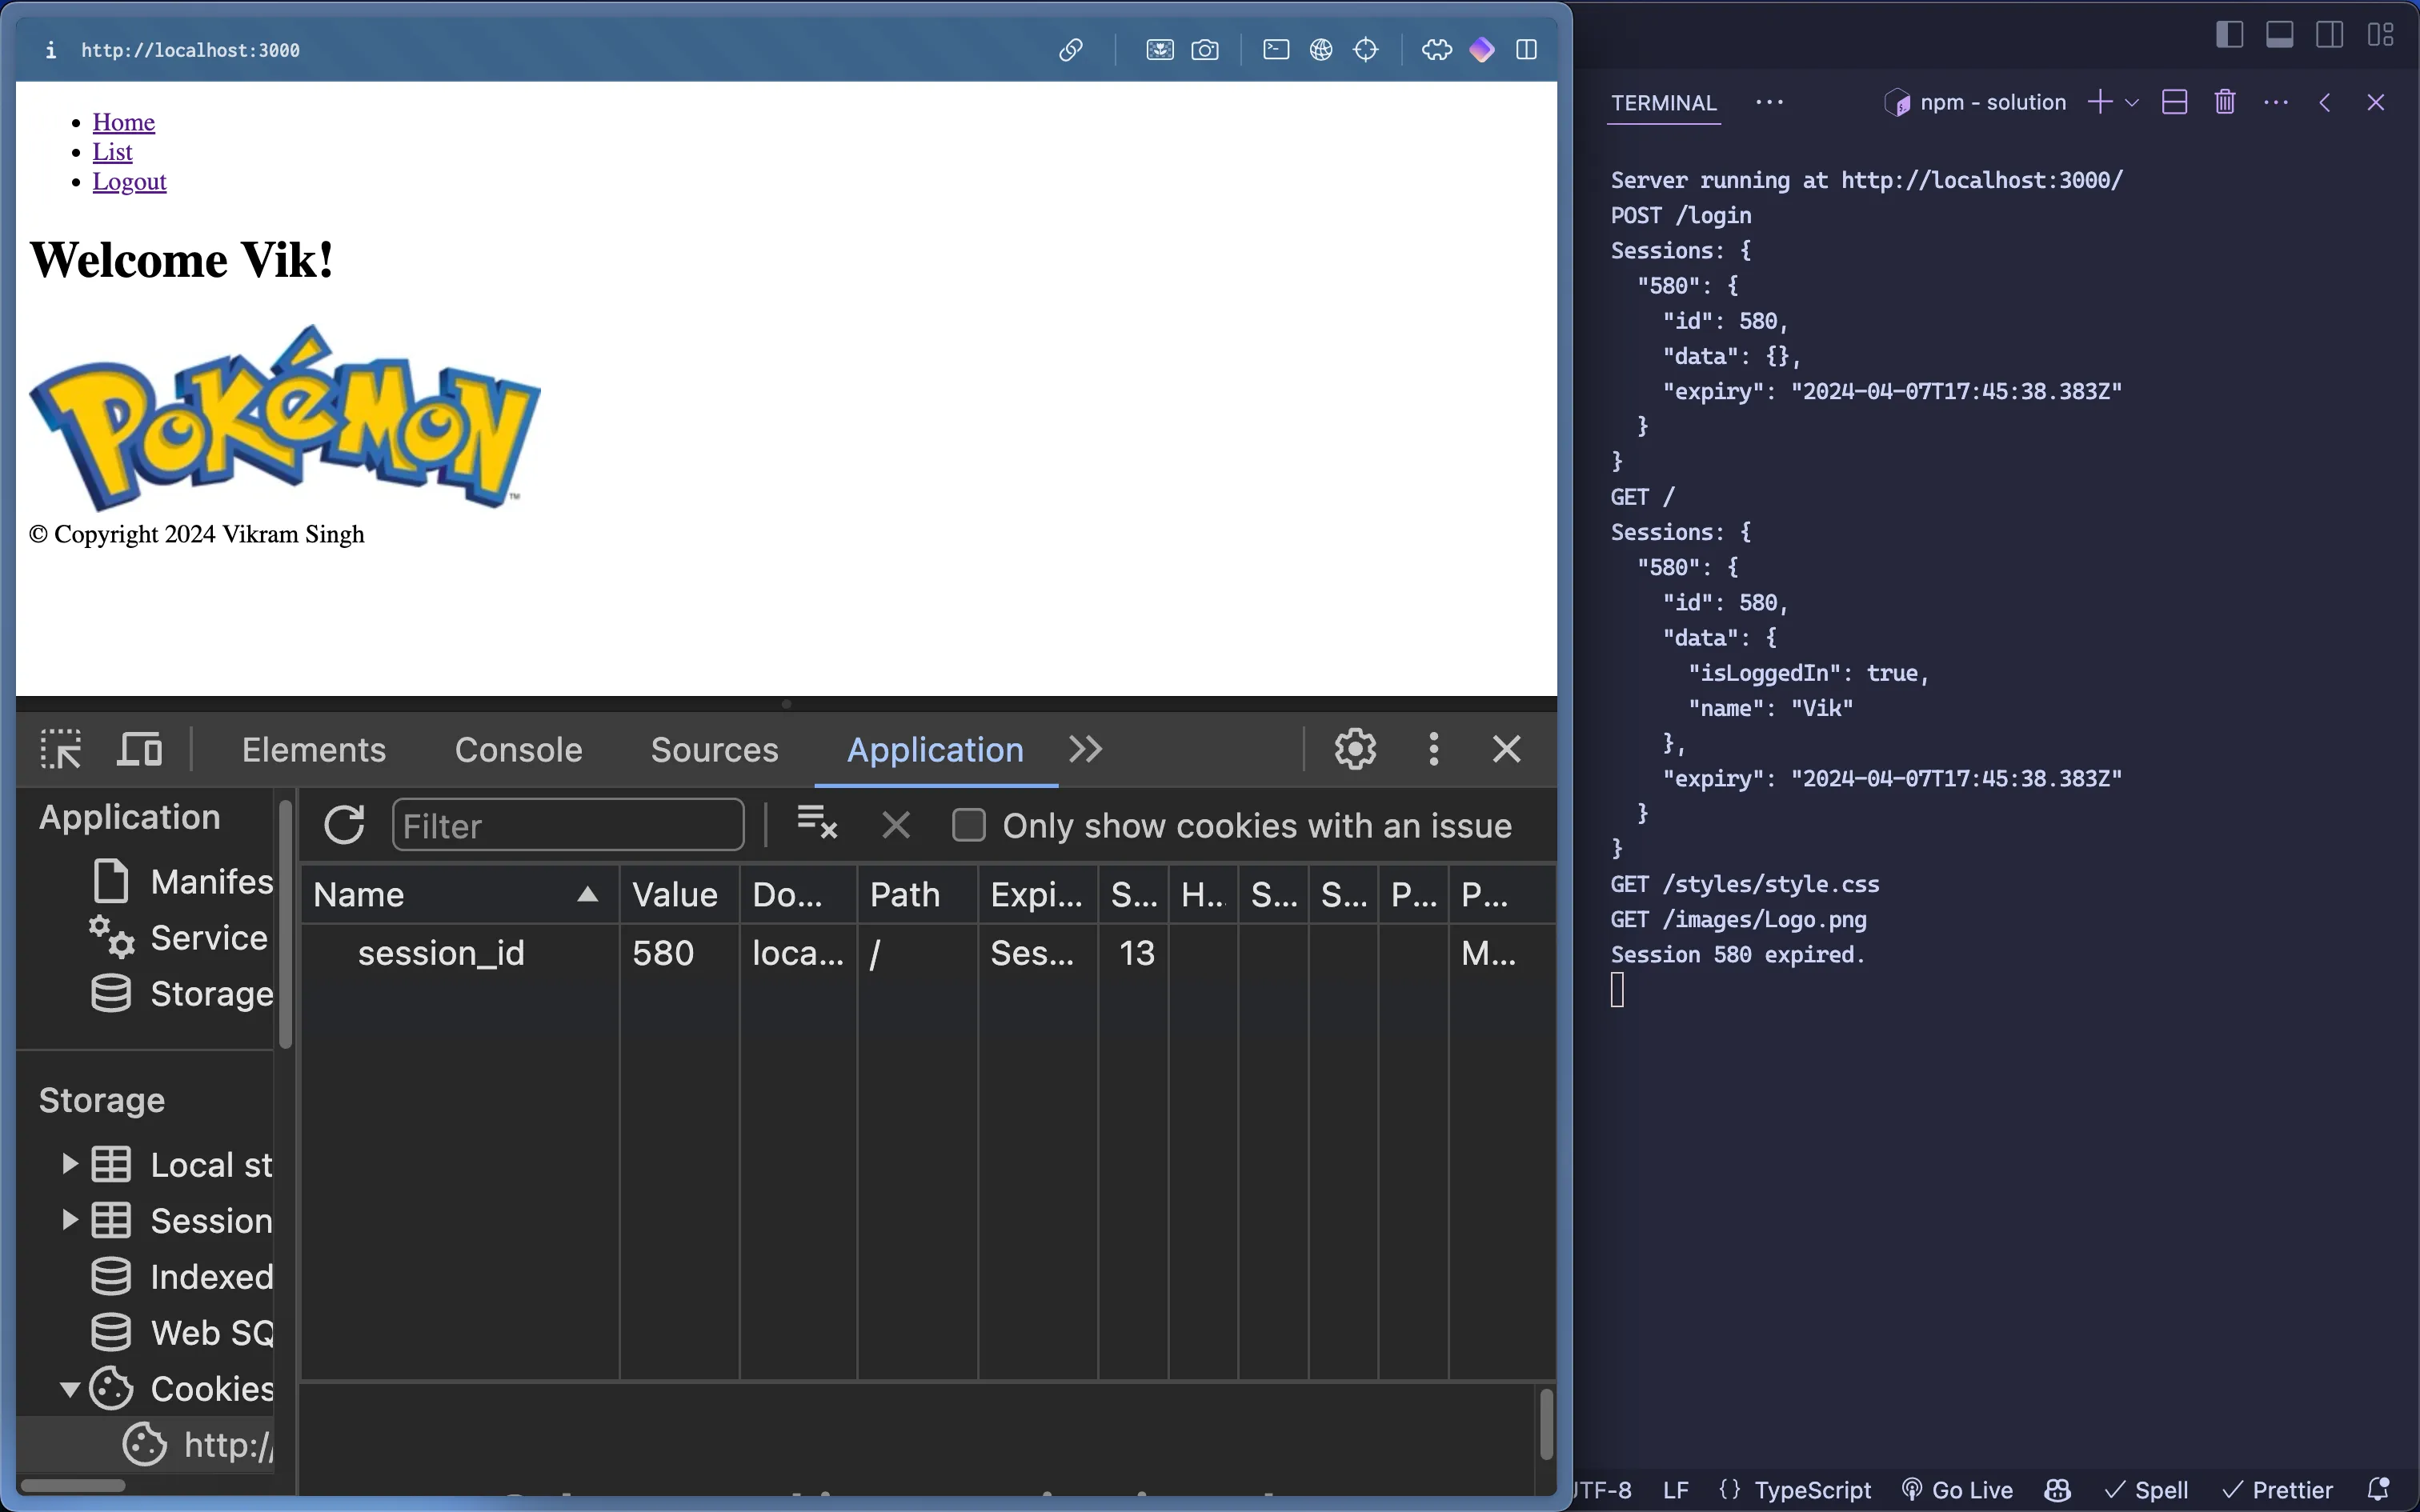2420x1512 pixels.
Task: Clear all cookies with the list-x icon
Action: (817, 823)
